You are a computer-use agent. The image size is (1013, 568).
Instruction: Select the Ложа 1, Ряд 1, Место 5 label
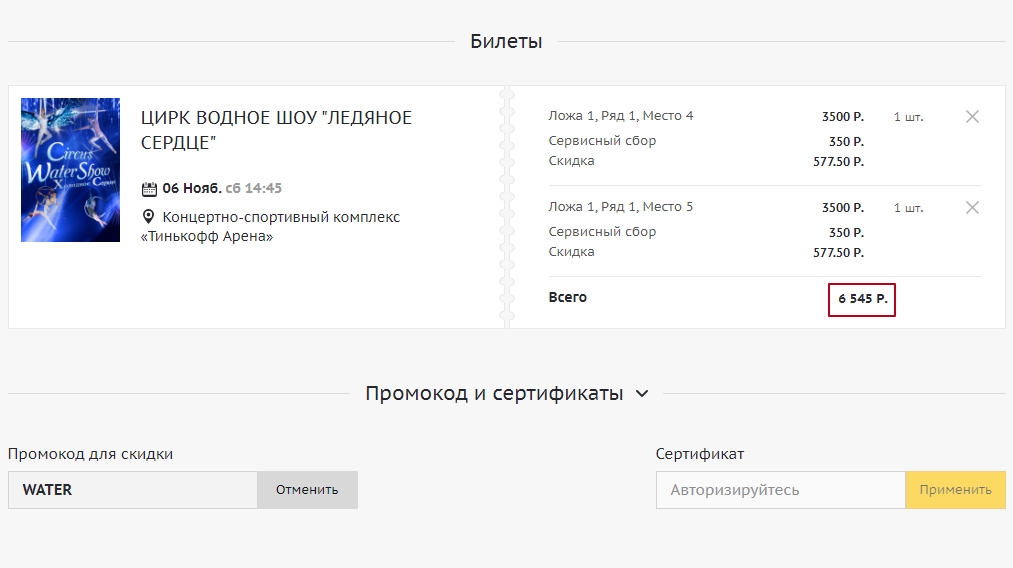(620, 207)
